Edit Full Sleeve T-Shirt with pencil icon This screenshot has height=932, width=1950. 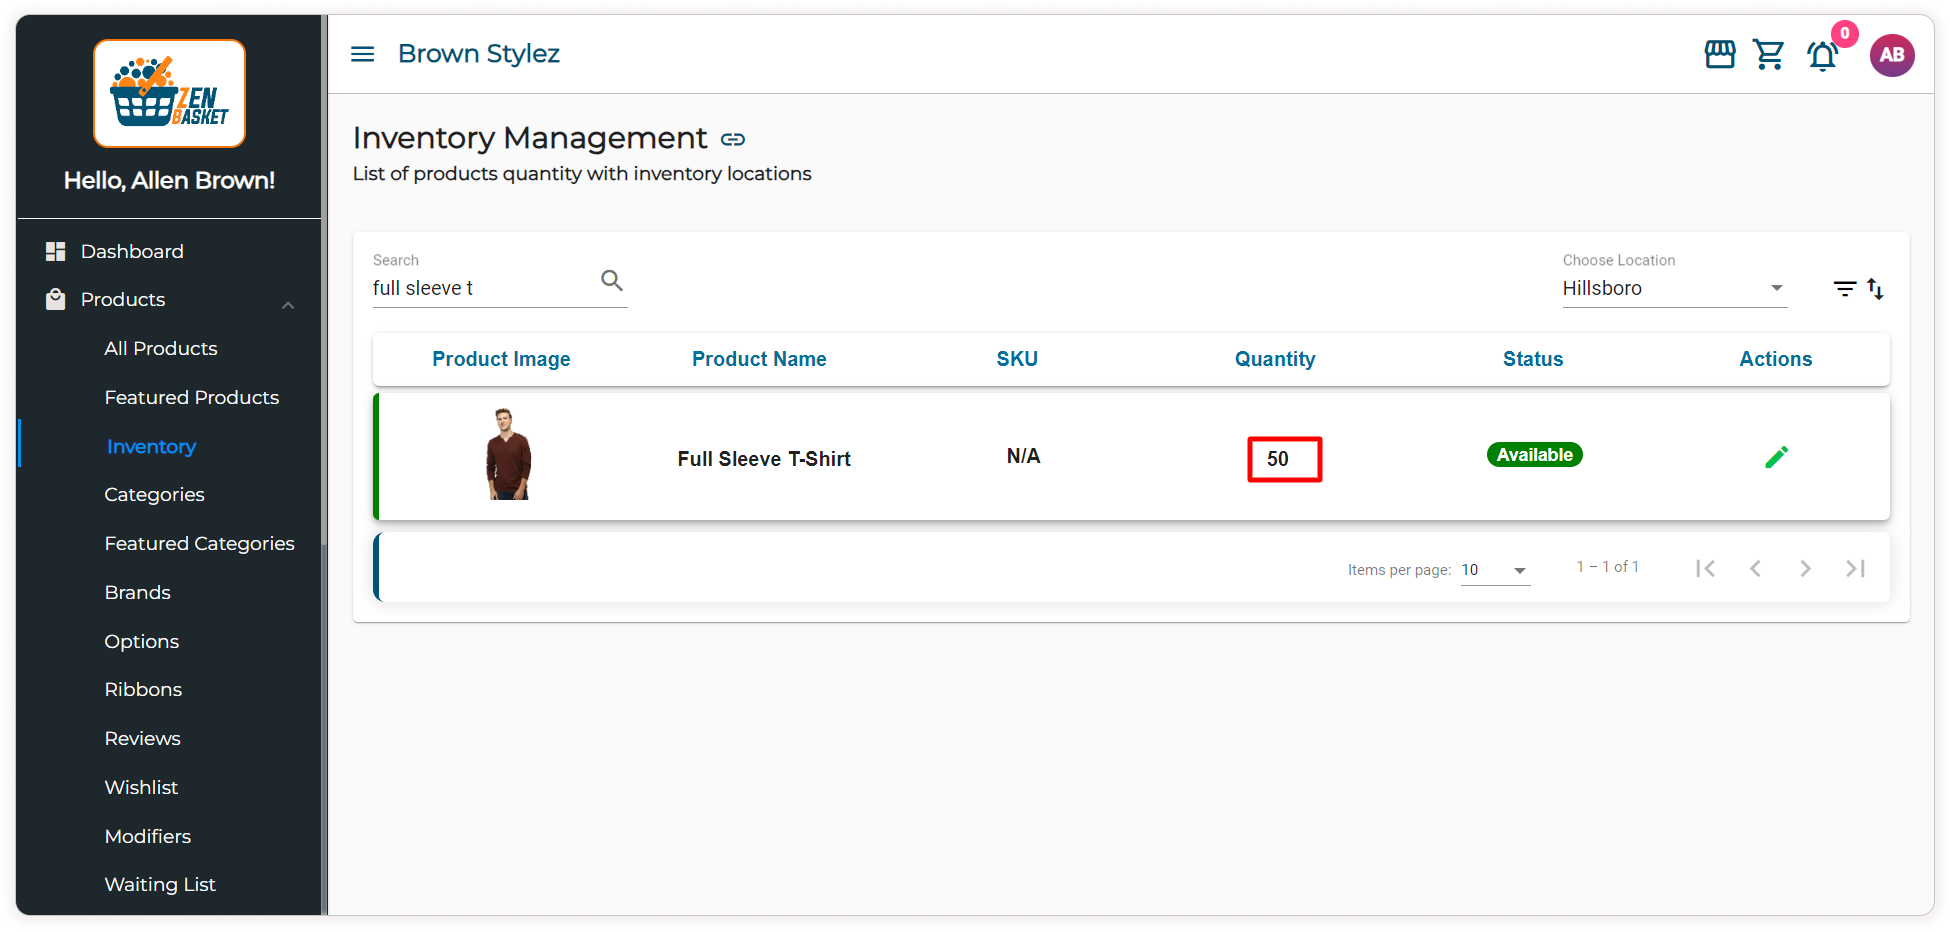point(1776,457)
